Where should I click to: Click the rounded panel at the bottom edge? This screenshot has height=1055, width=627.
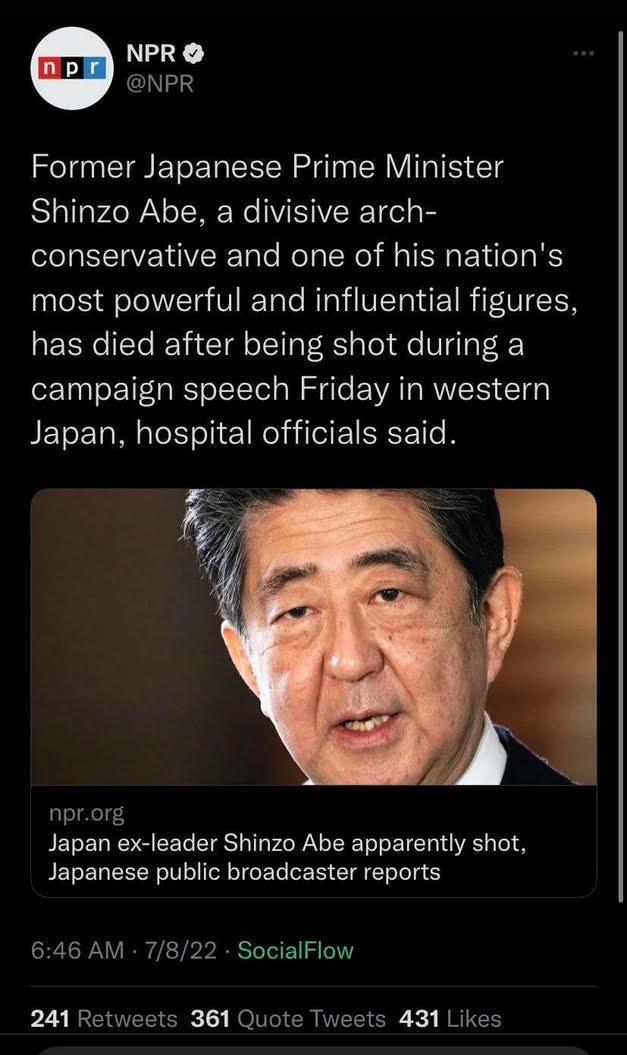pyautogui.click(x=314, y=1051)
